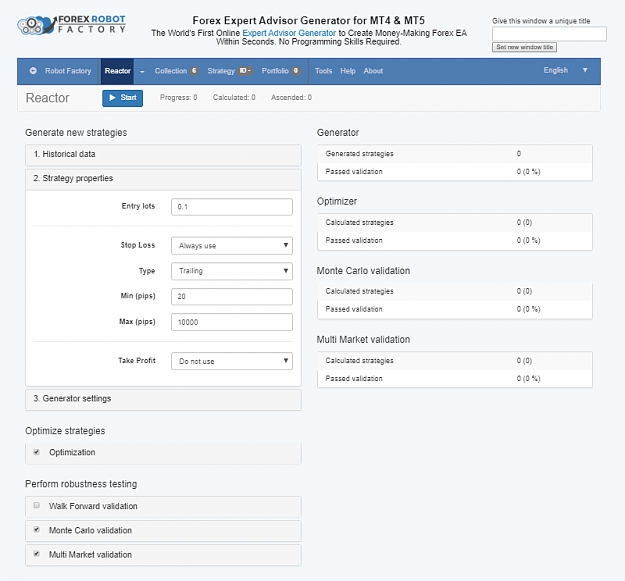Open the stop loss Type dropdown
The height and width of the screenshot is (581, 625).
pos(232,271)
